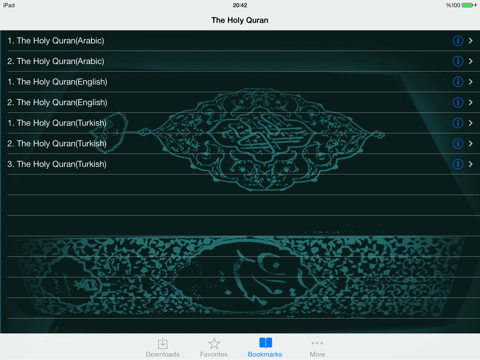Tap chevron on 2. The Holy Quran(English) row
The height and width of the screenshot is (360, 480).
click(x=470, y=102)
